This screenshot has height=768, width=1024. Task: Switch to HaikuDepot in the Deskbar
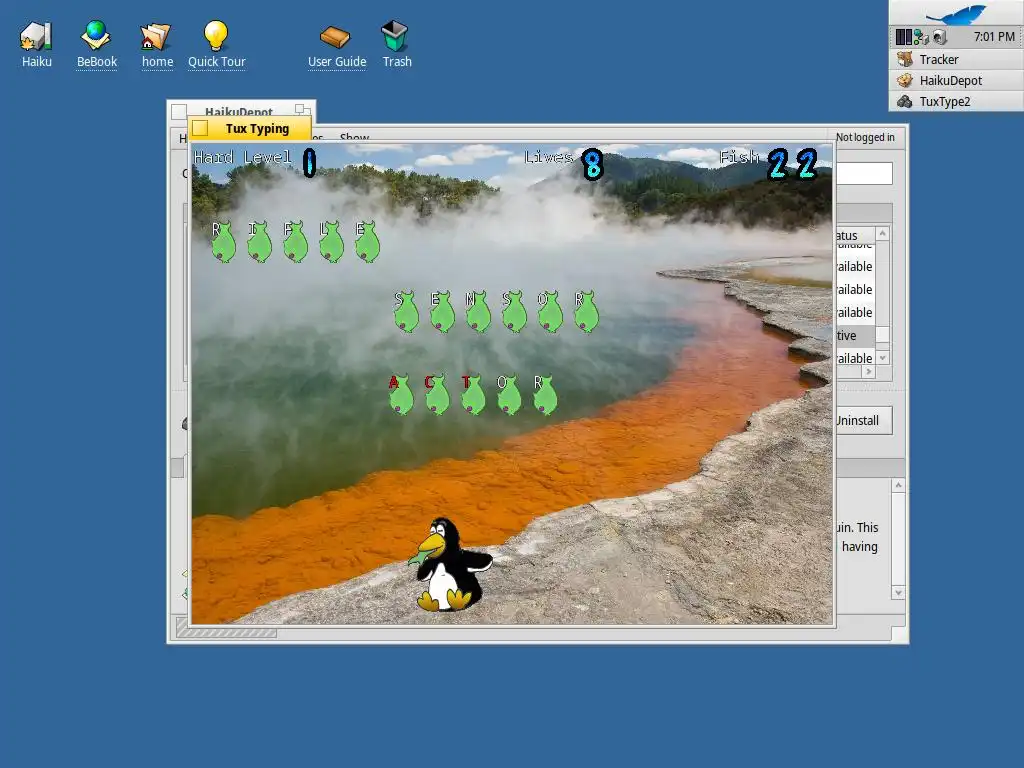[957, 80]
